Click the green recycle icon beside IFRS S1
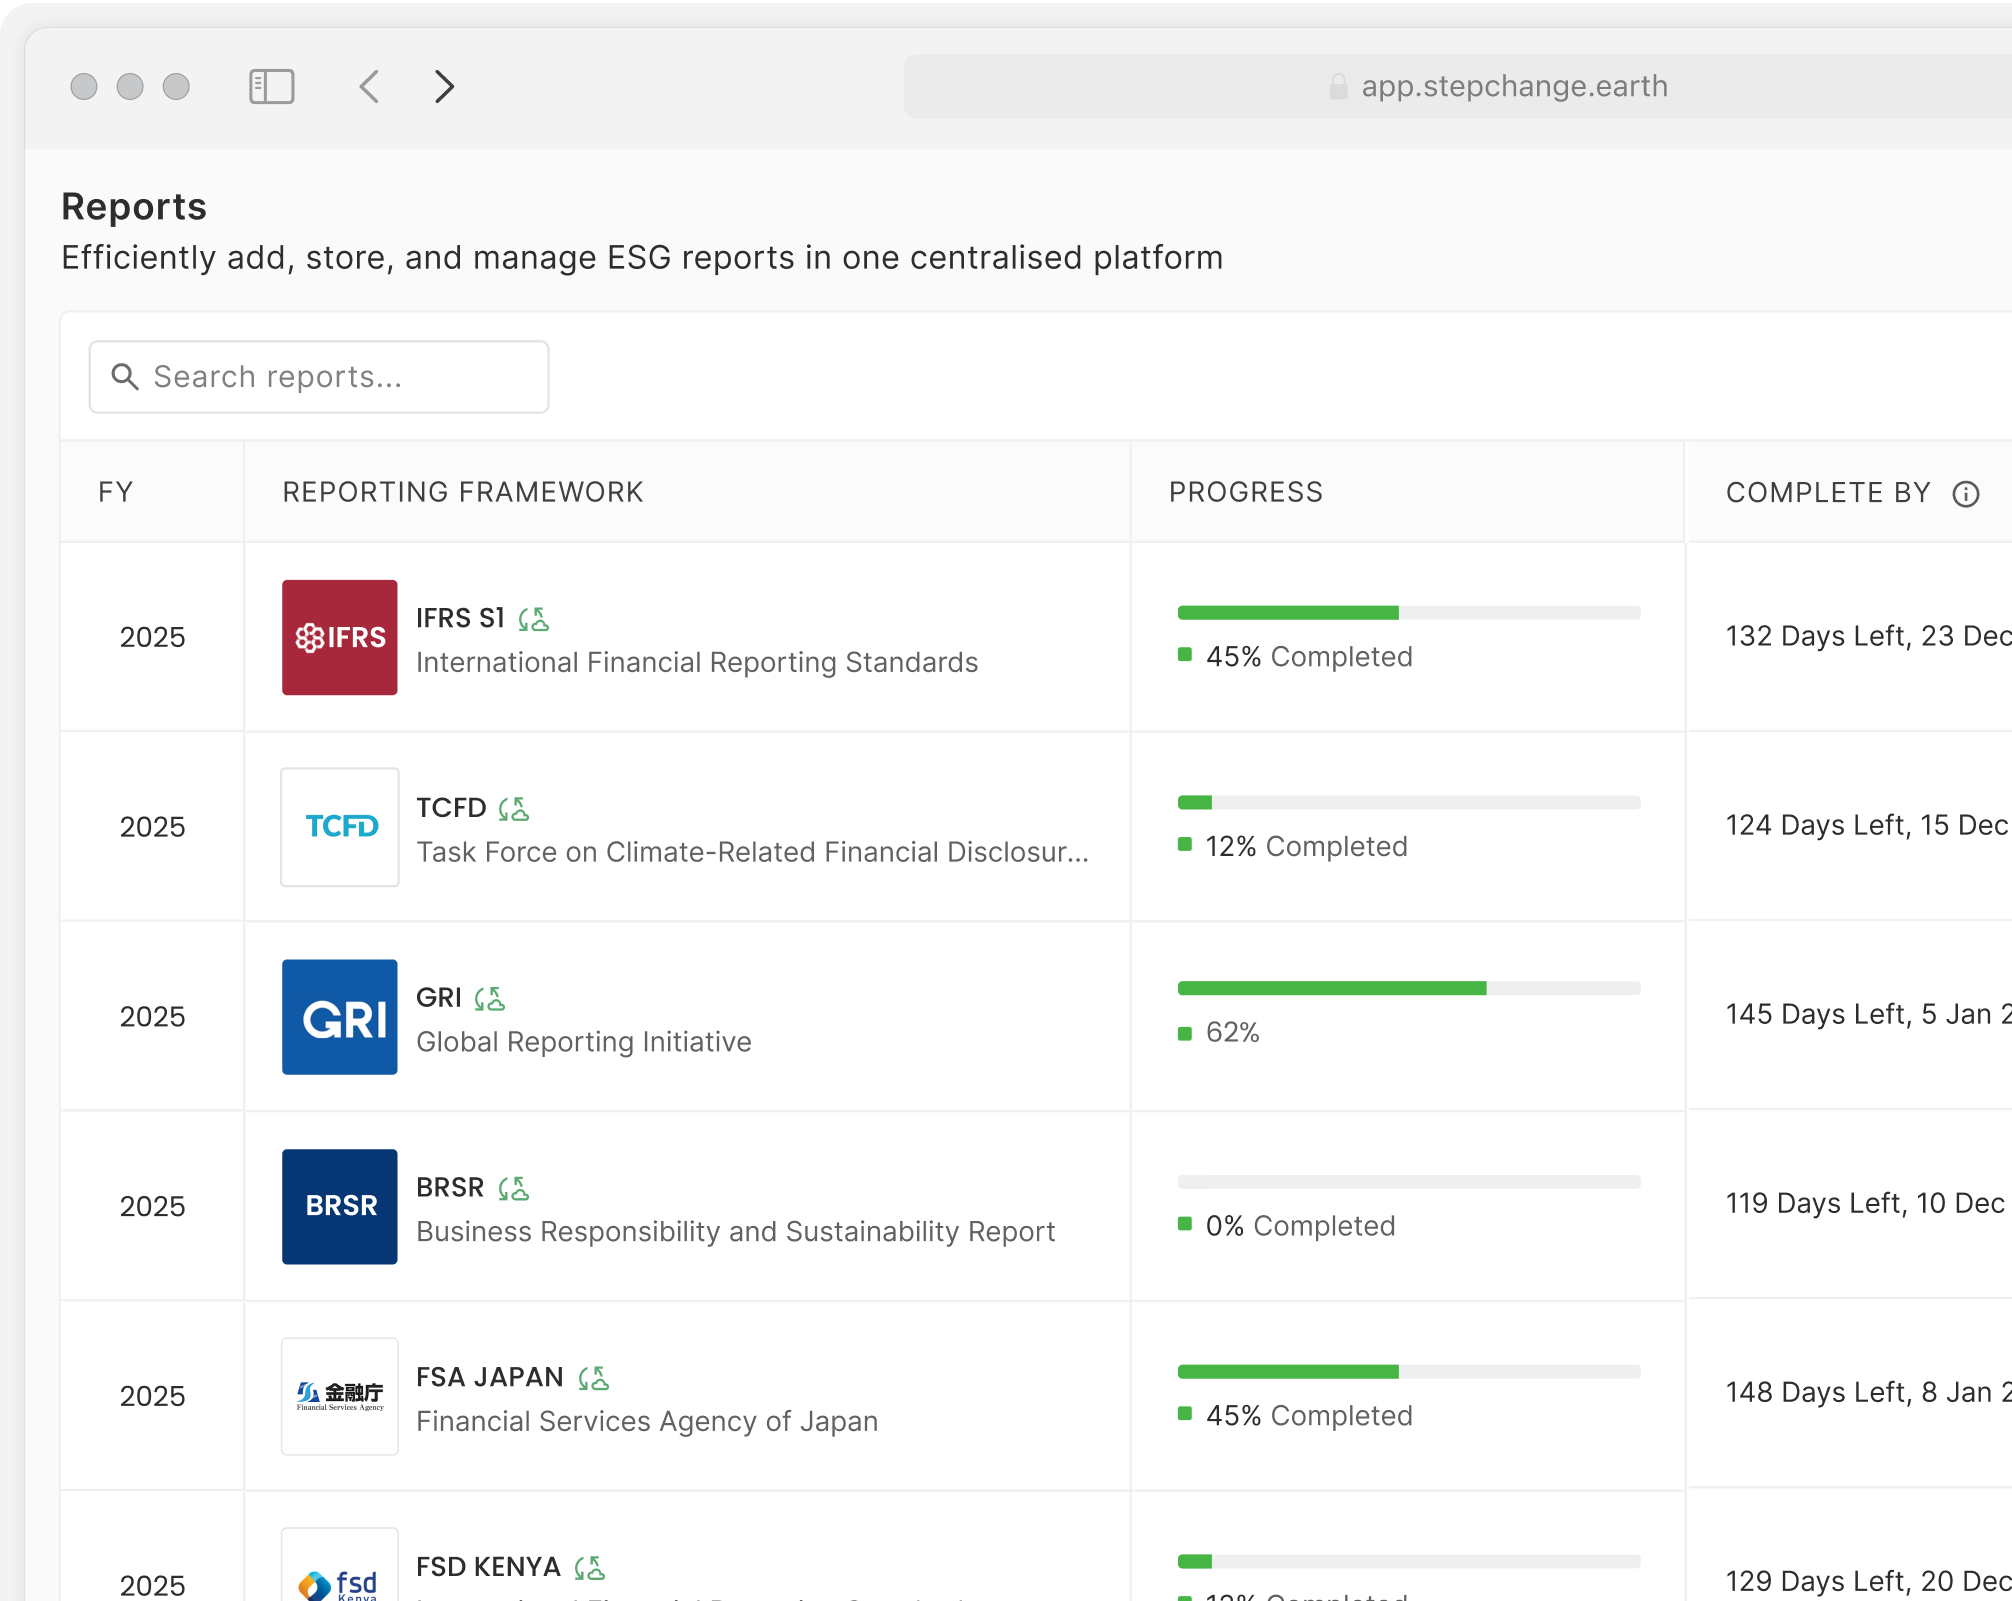Image resolution: width=2012 pixels, height=1601 pixels. point(534,619)
